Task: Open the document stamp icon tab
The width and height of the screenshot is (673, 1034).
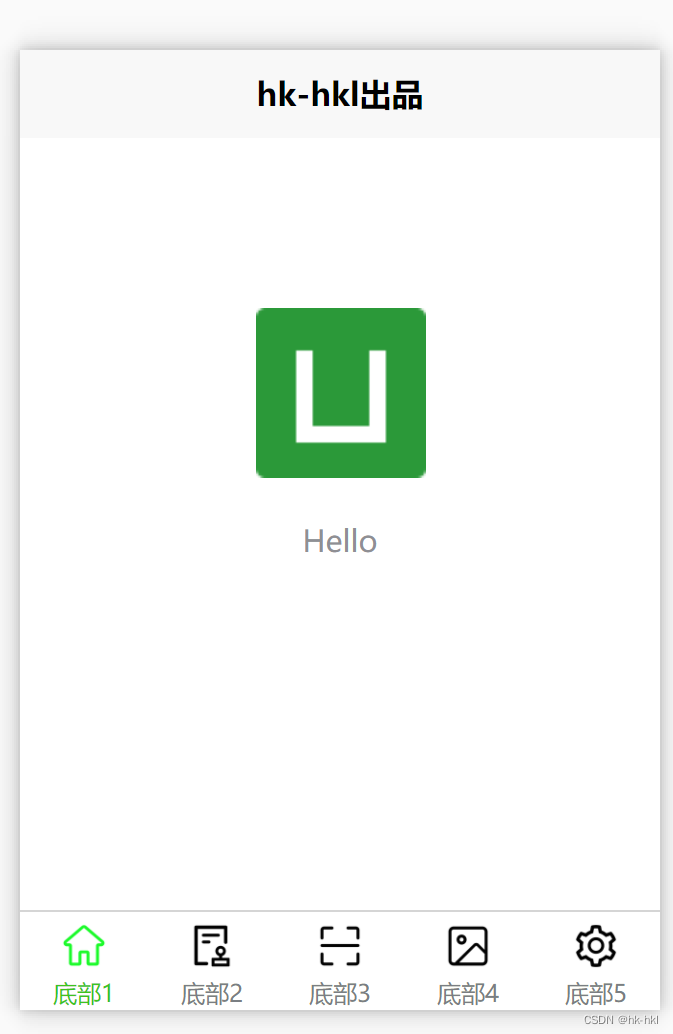Action: click(x=212, y=945)
